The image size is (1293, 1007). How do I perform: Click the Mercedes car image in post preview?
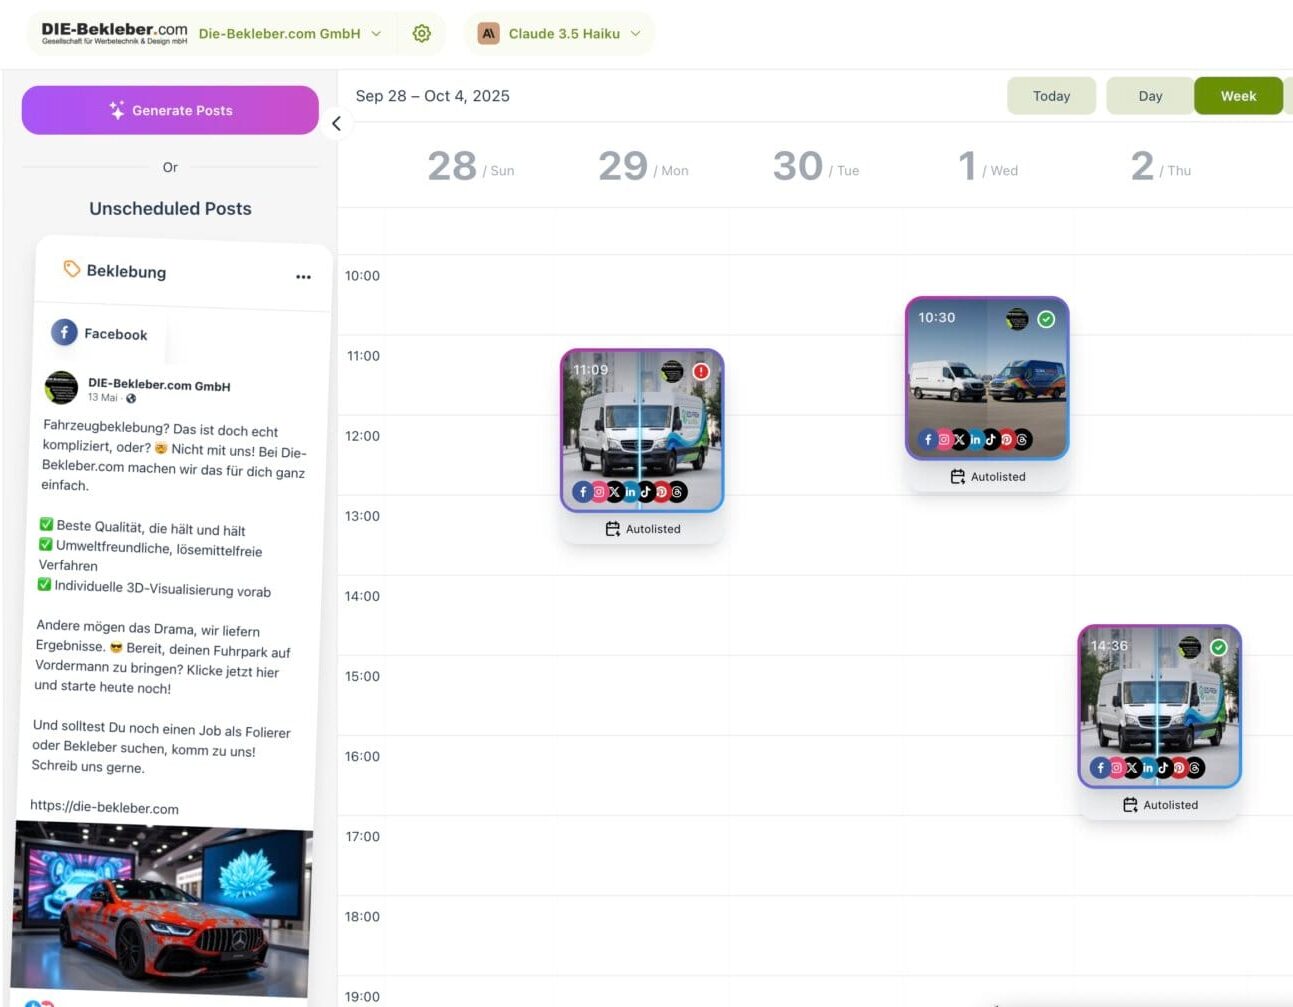[x=162, y=910]
